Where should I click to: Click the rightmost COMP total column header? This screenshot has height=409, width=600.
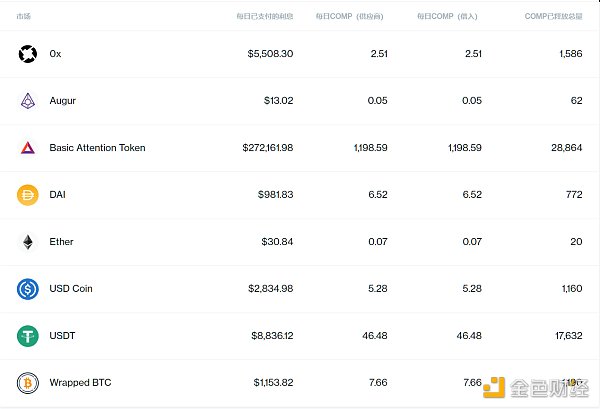pos(553,17)
